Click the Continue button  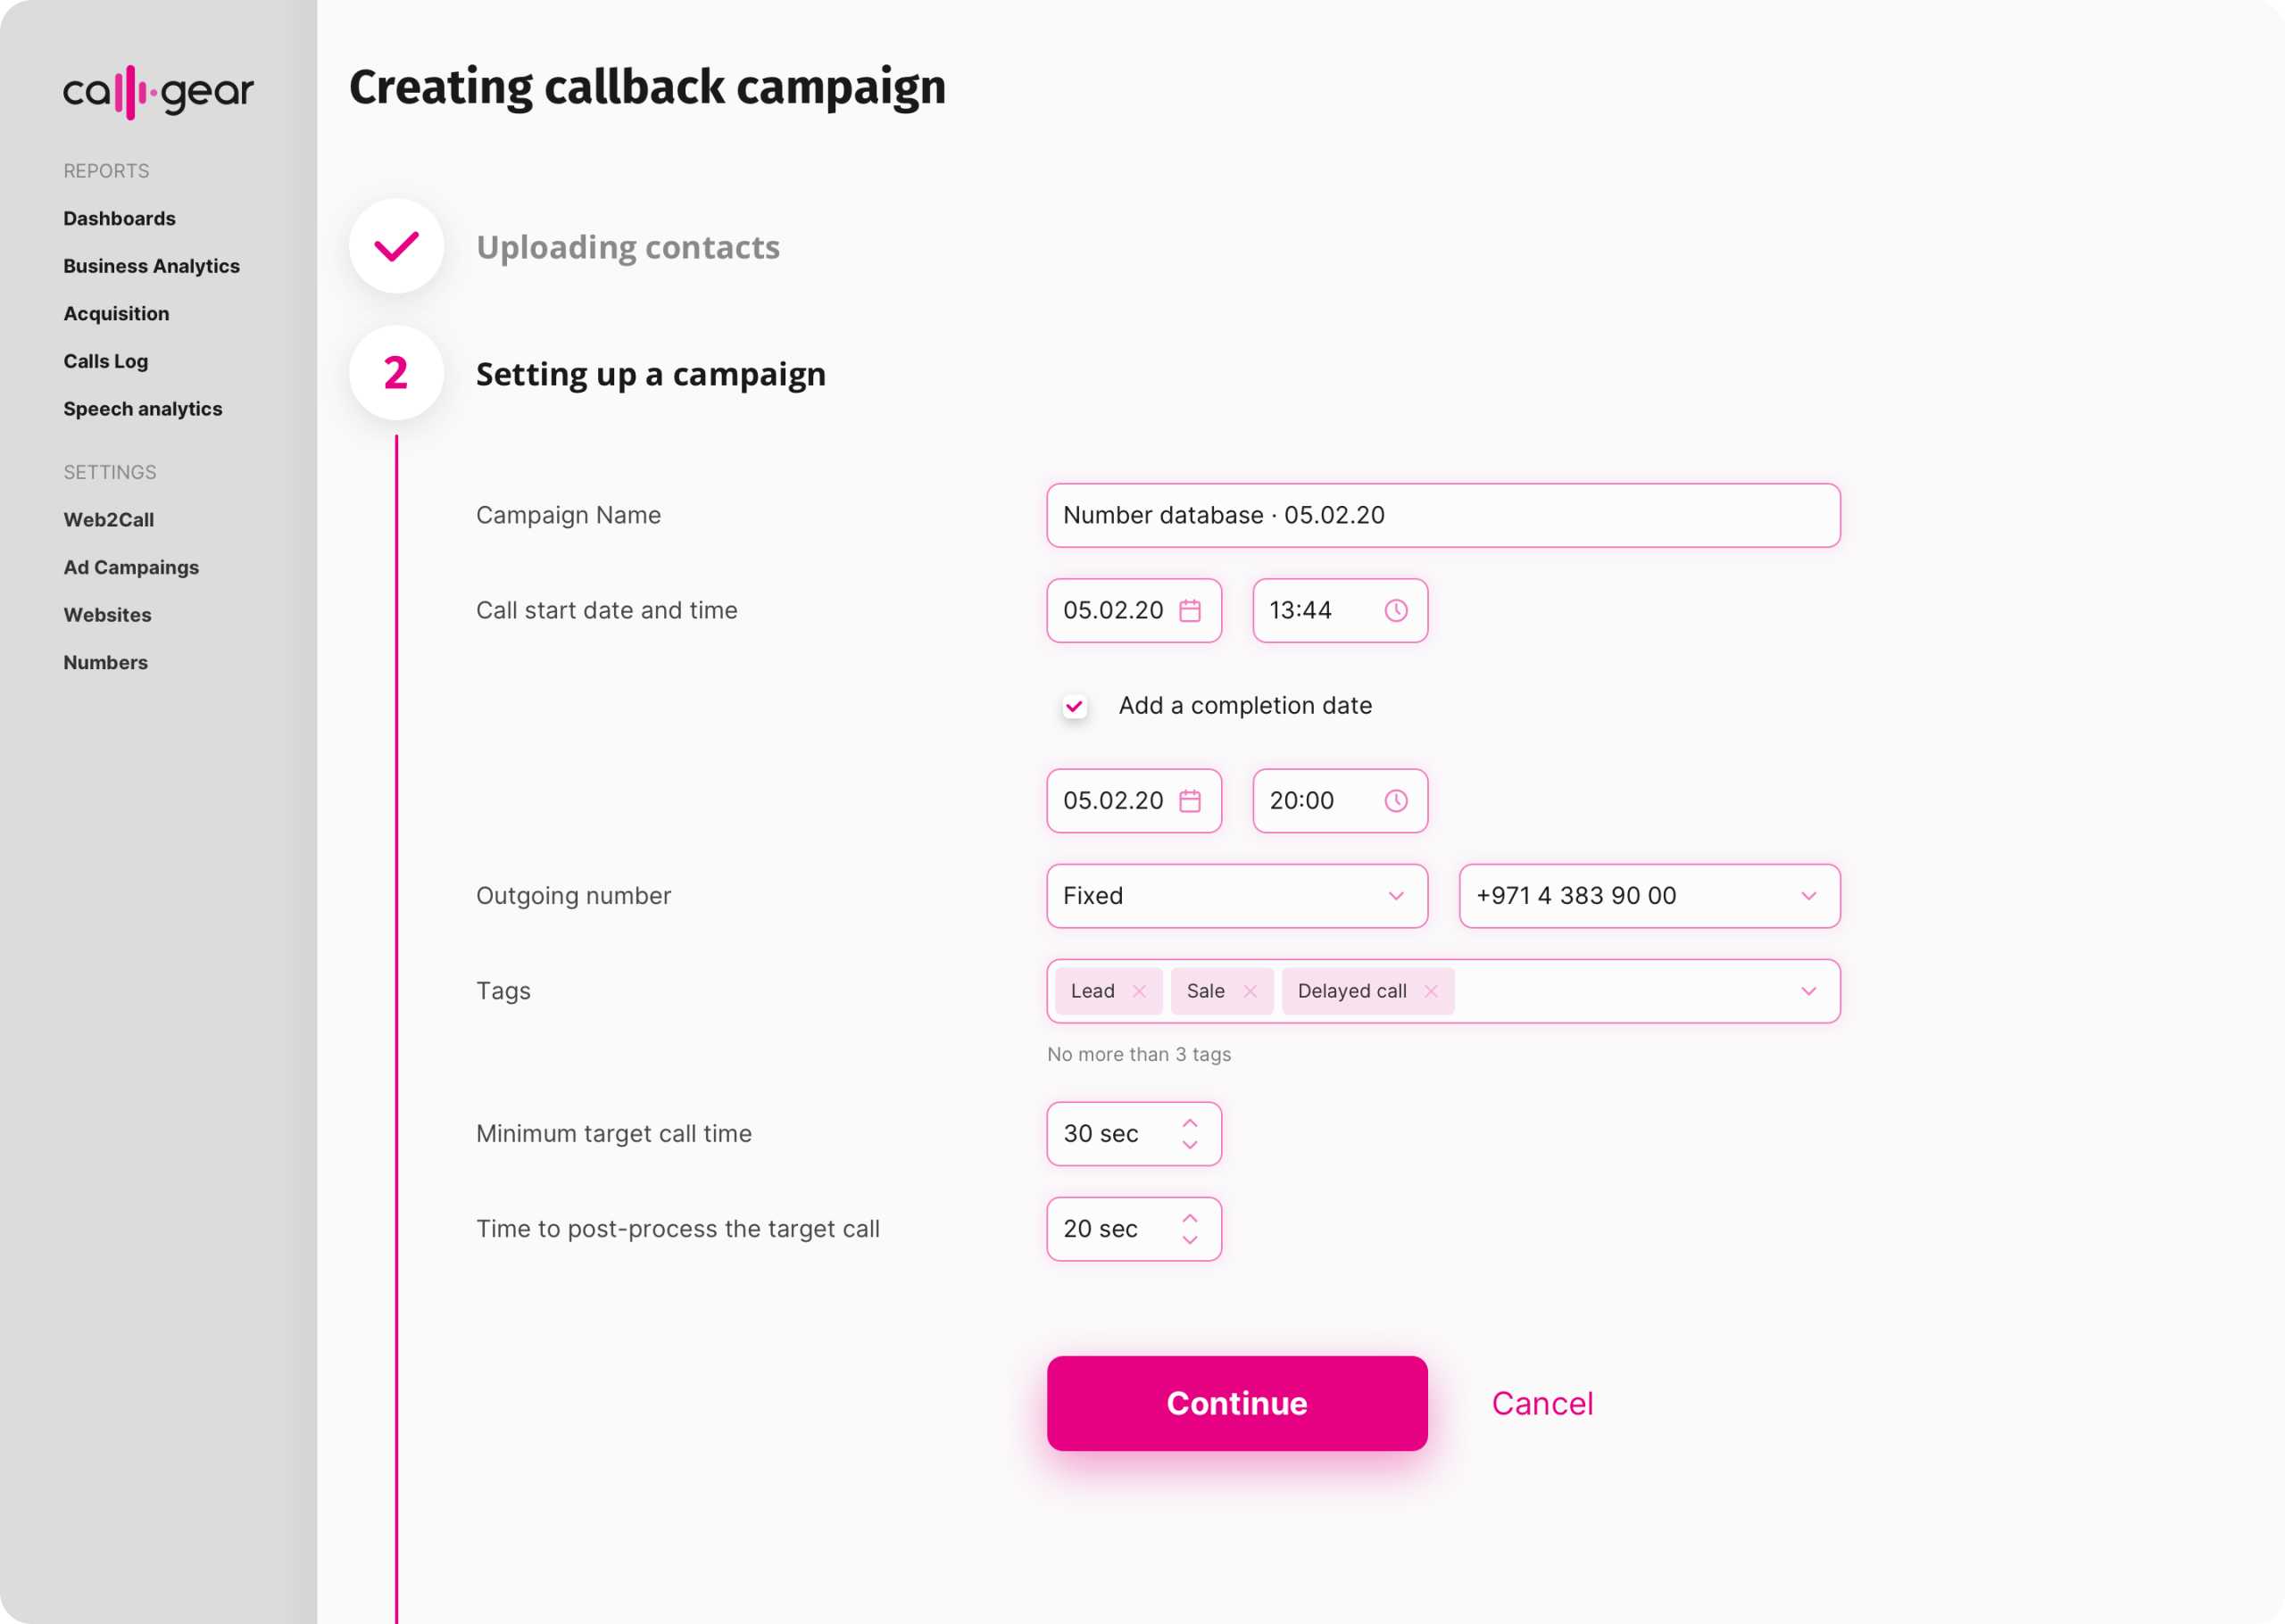point(1236,1403)
